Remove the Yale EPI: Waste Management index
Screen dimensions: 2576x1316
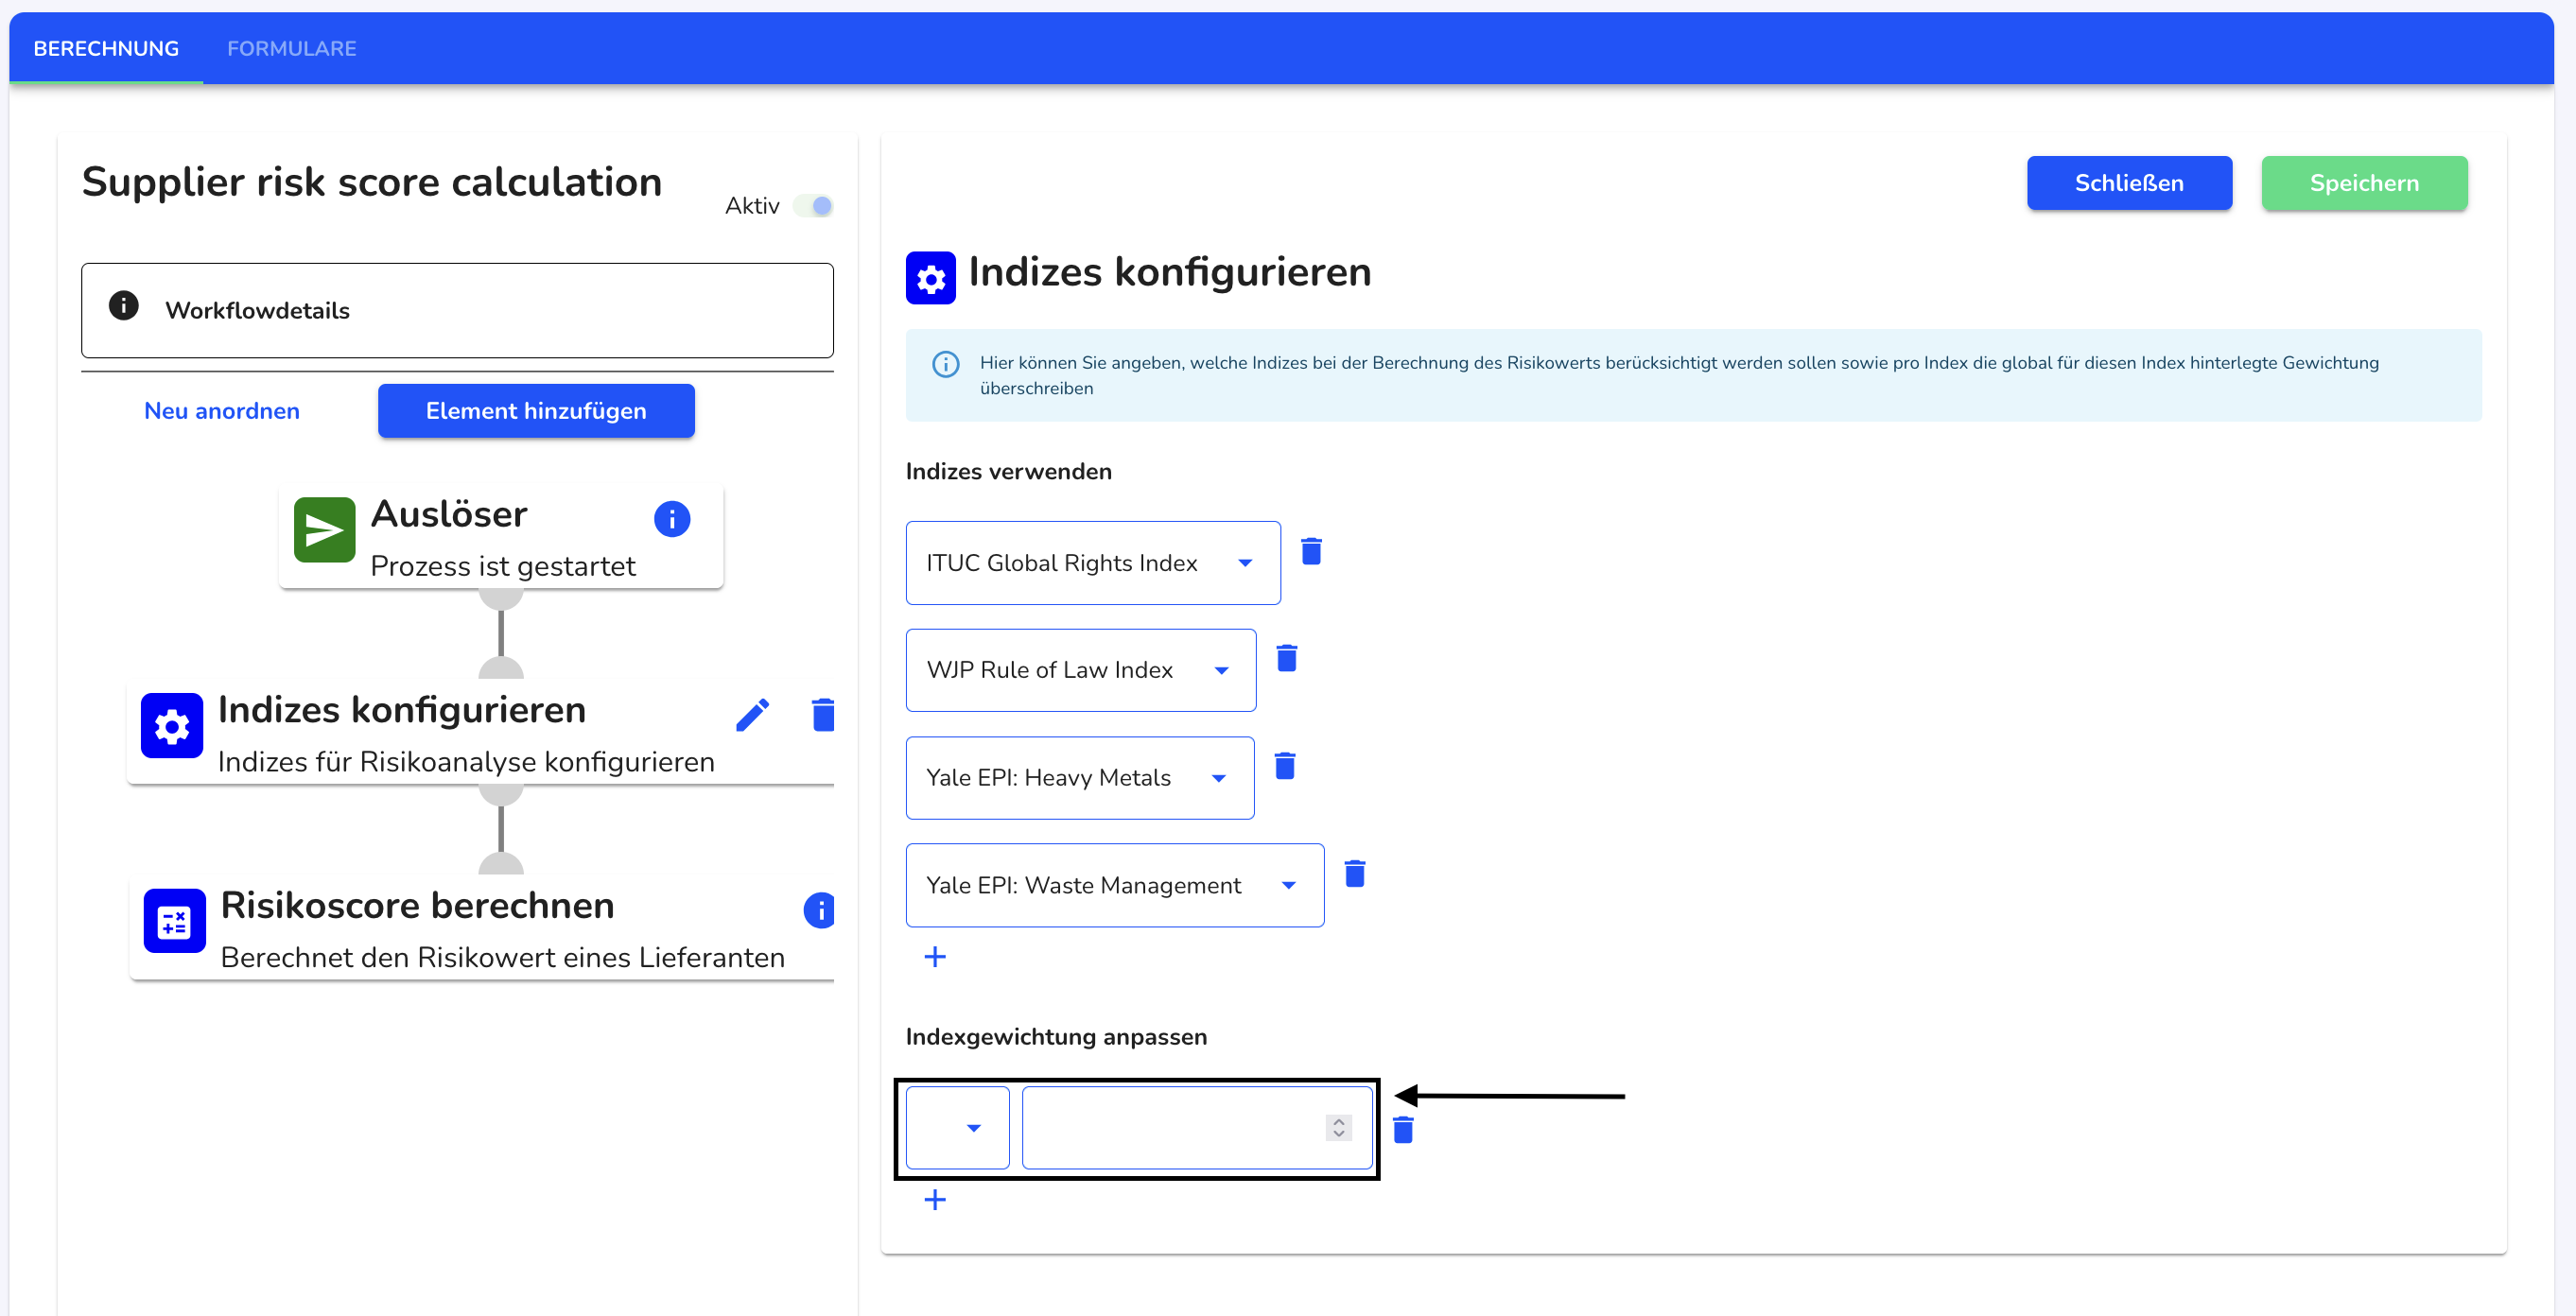1354,873
